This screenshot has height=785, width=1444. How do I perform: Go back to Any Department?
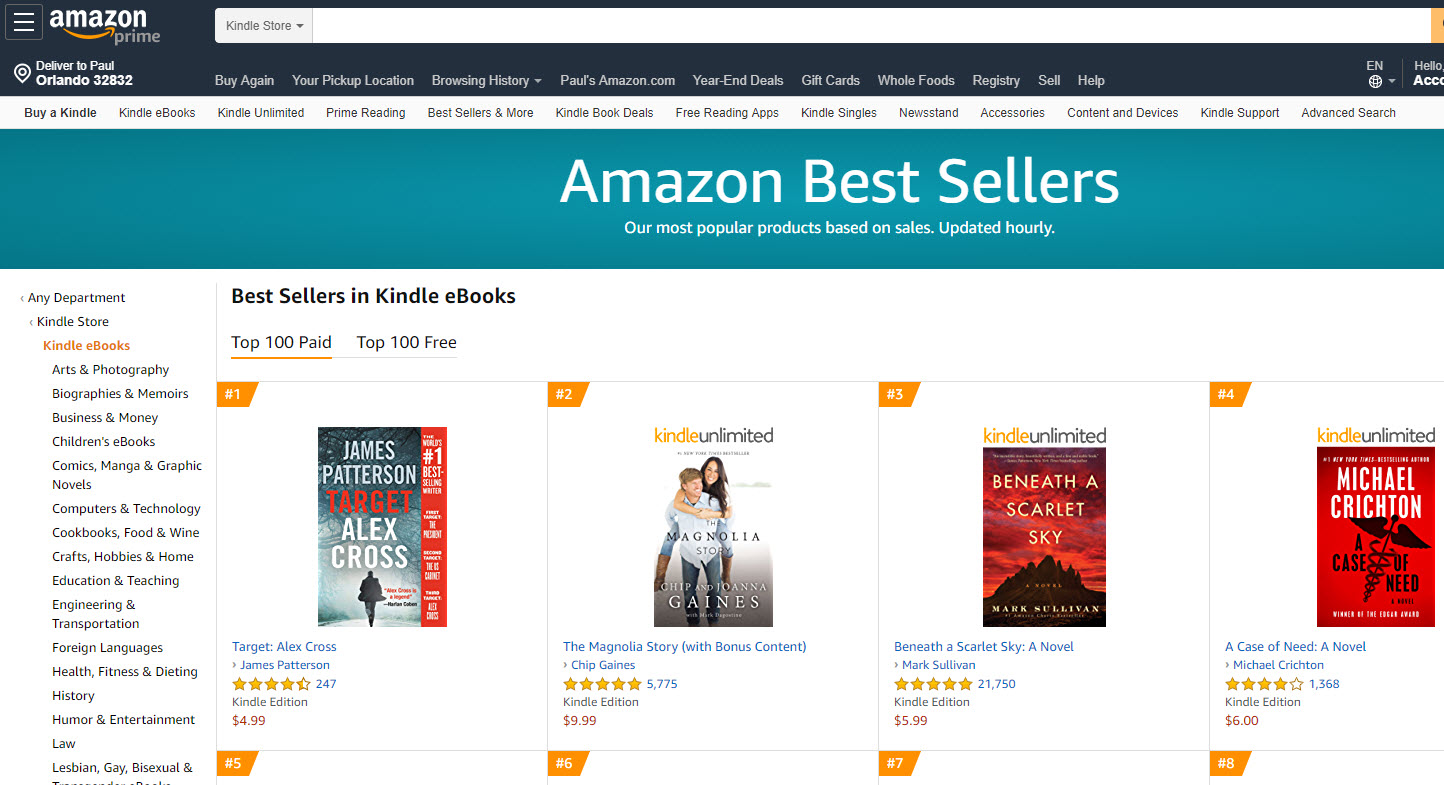[x=76, y=298]
